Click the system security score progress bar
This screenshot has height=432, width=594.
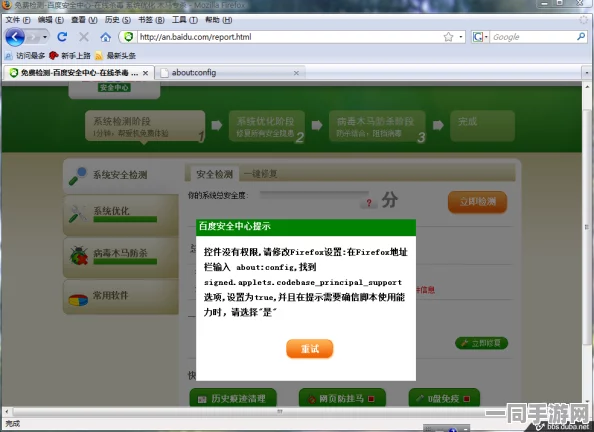[314, 195]
